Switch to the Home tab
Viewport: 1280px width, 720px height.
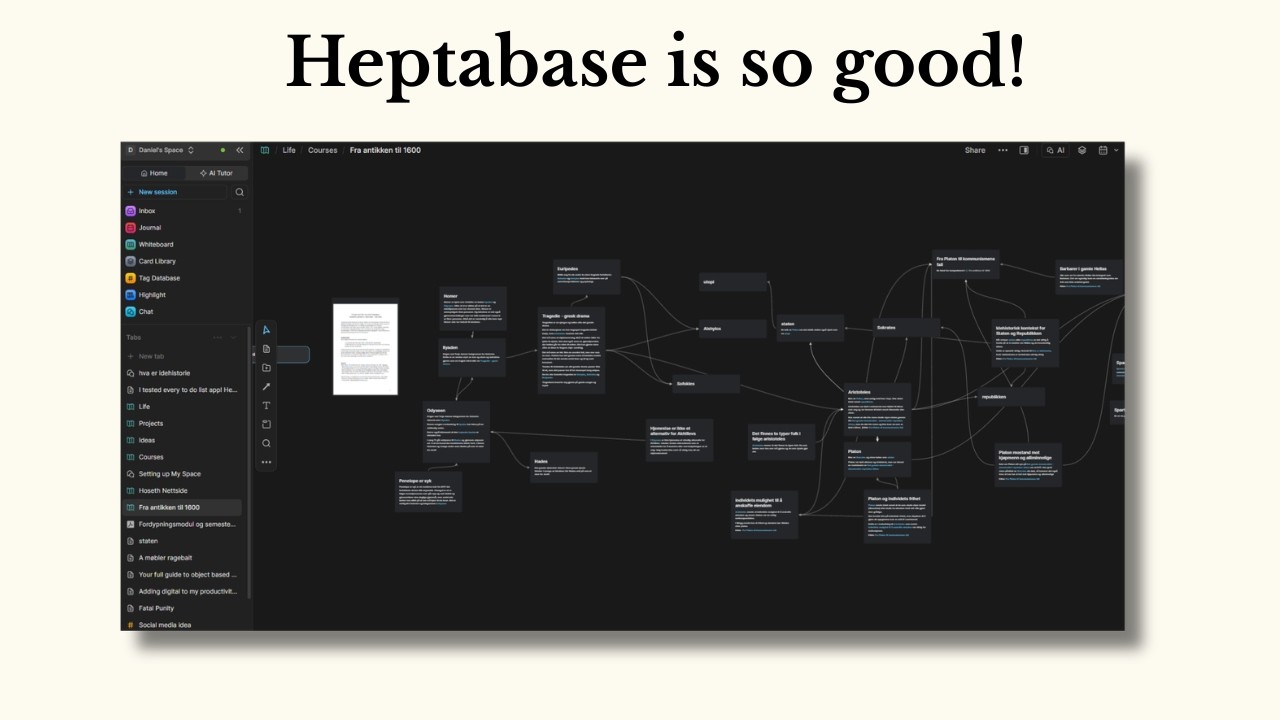click(x=154, y=173)
